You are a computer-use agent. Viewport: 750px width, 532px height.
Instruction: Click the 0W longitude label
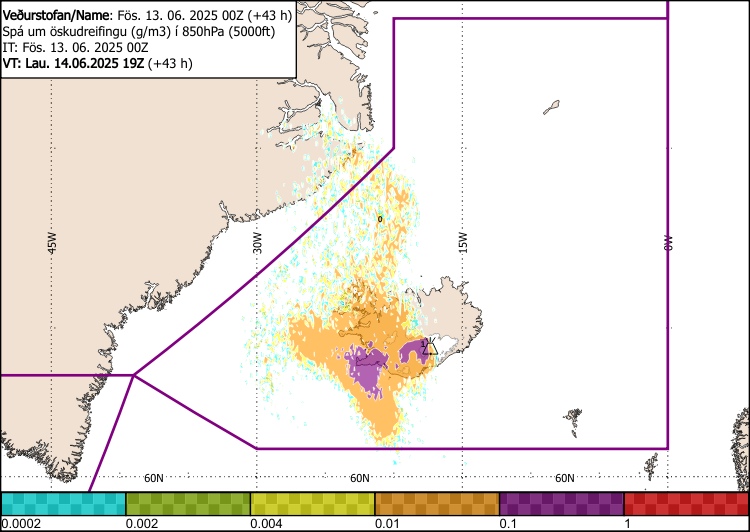pos(668,243)
